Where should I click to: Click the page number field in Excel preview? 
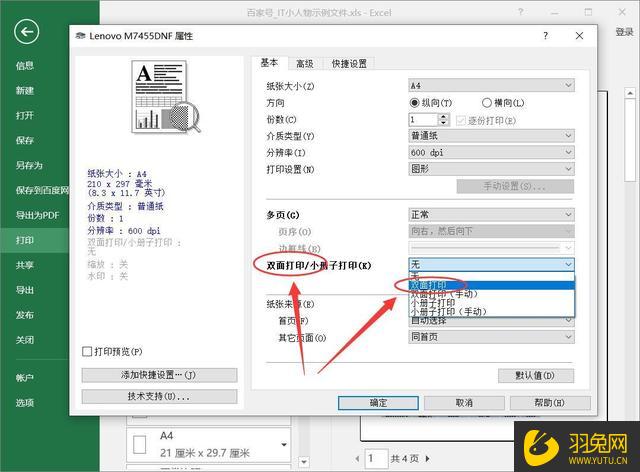tap(376, 459)
